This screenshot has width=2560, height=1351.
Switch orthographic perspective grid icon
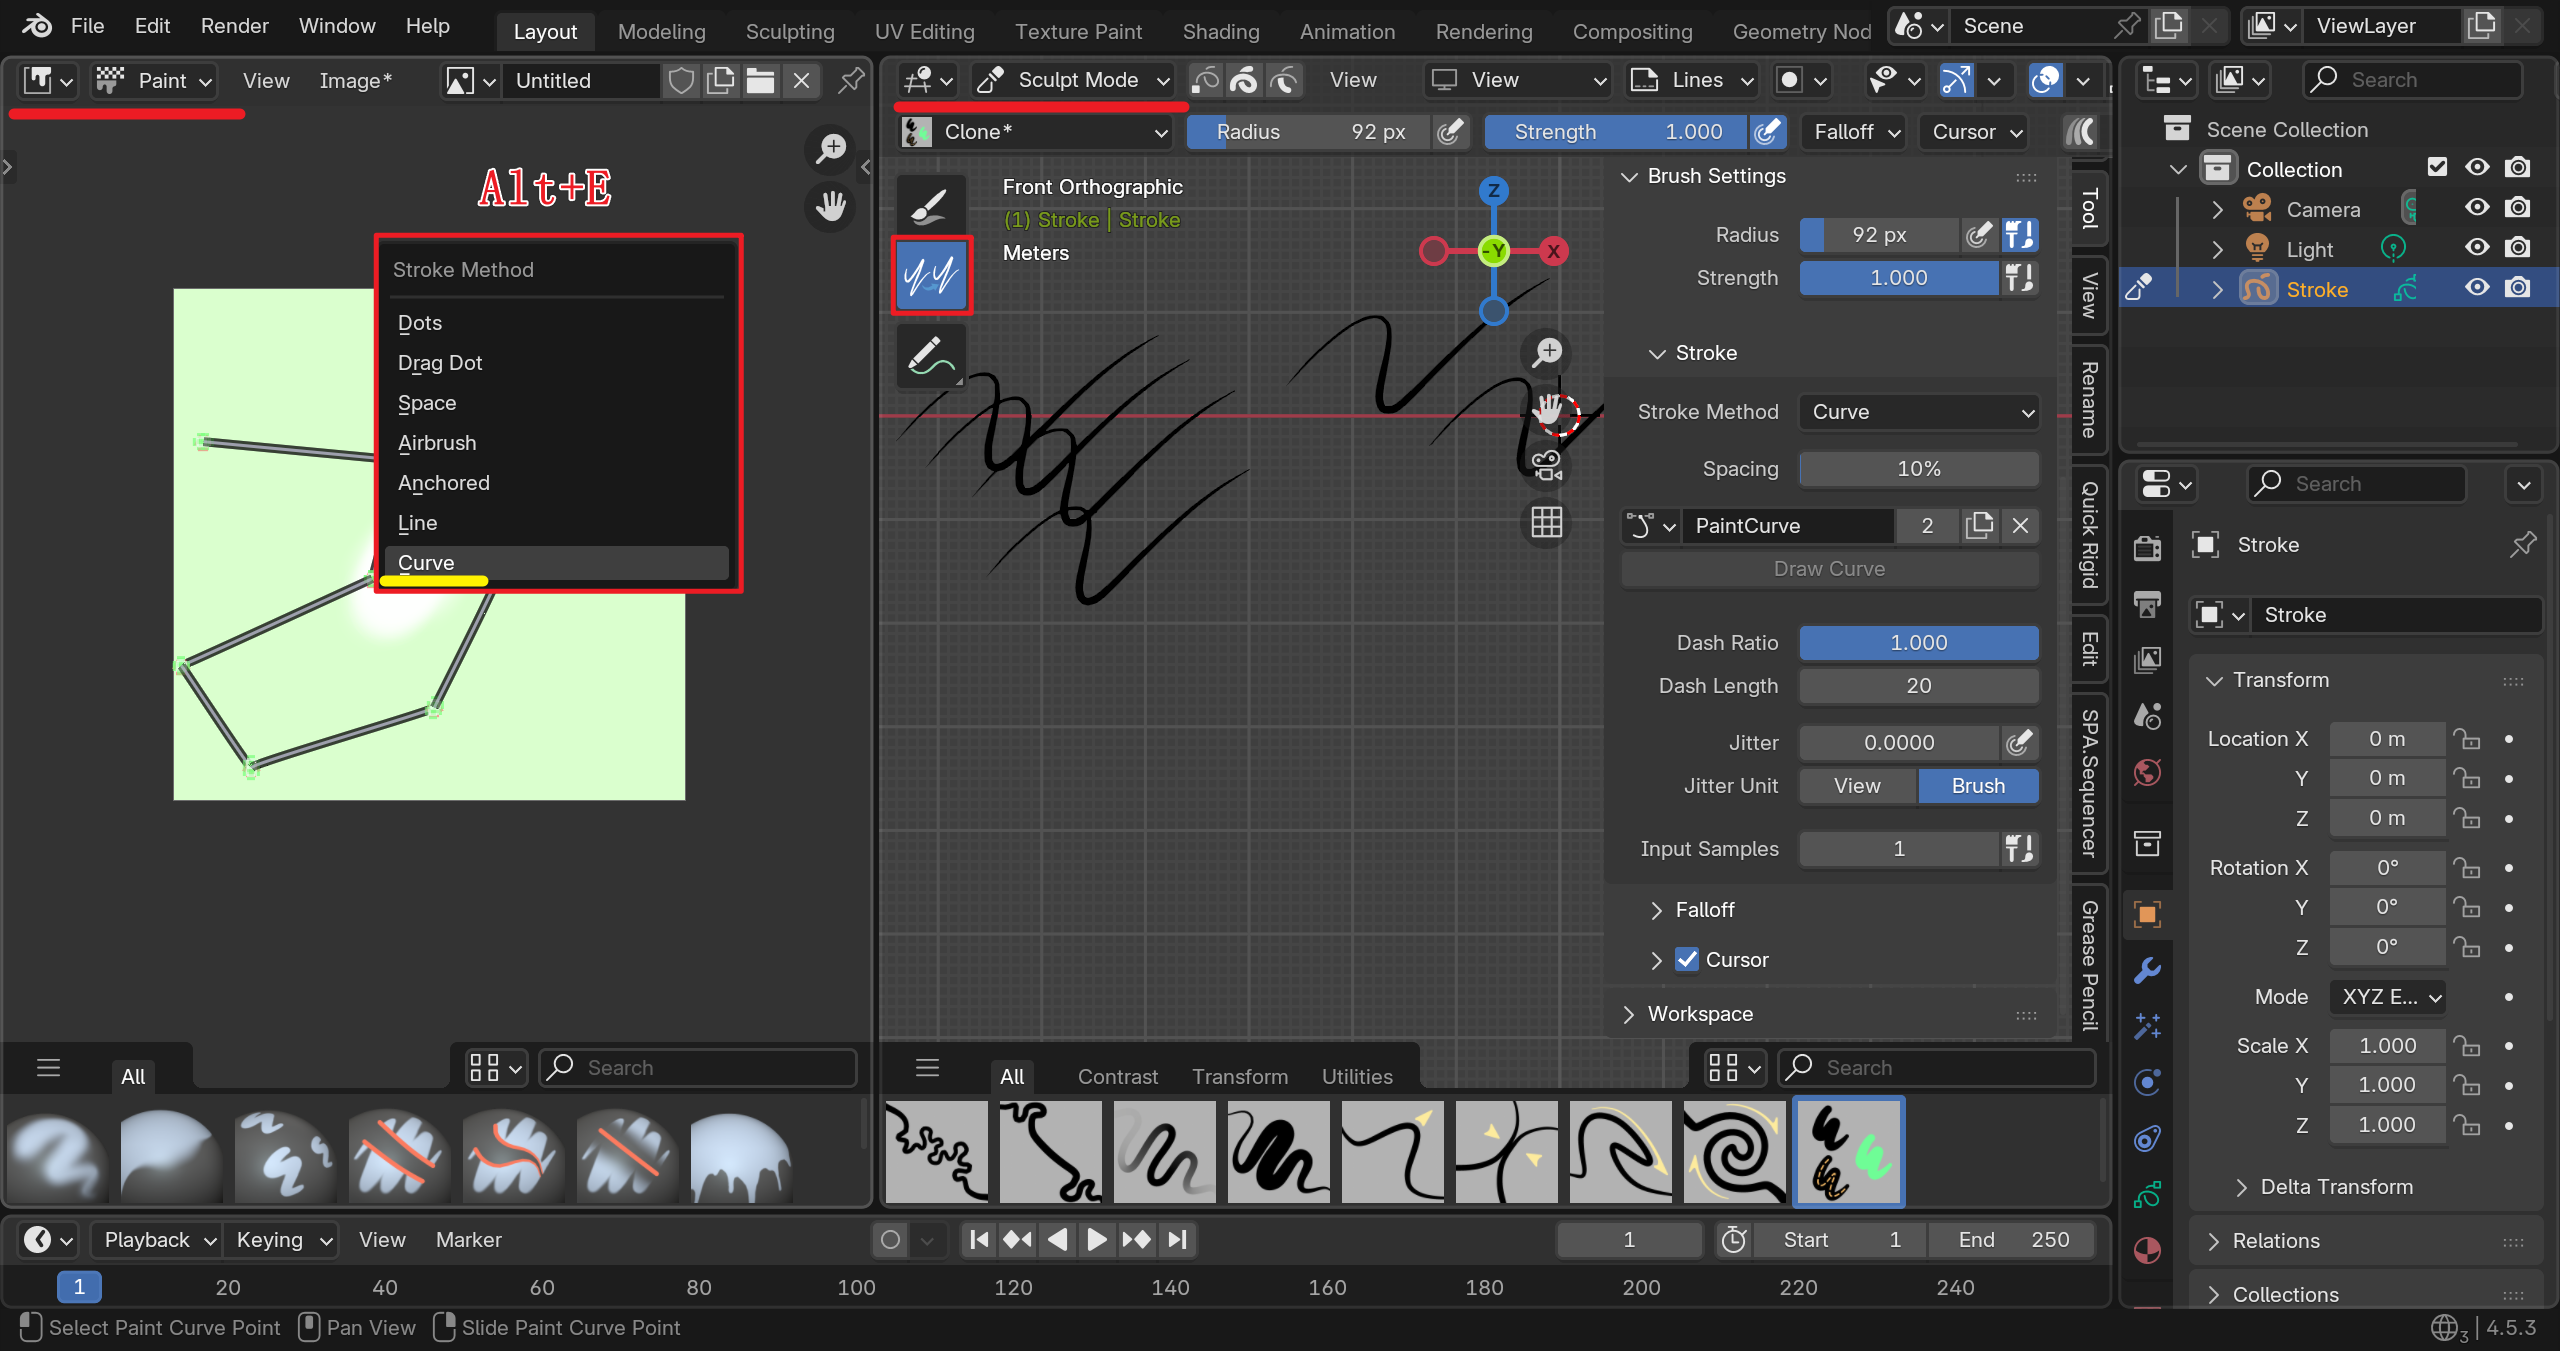[x=1547, y=522]
